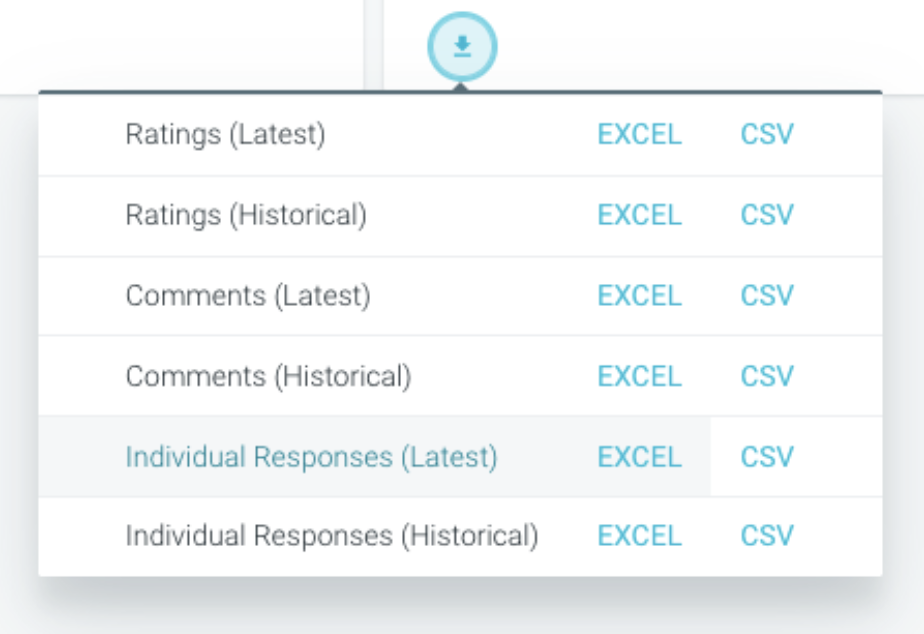Download Comments (Historical) as Excel
This screenshot has height=634, width=924.
click(x=639, y=377)
